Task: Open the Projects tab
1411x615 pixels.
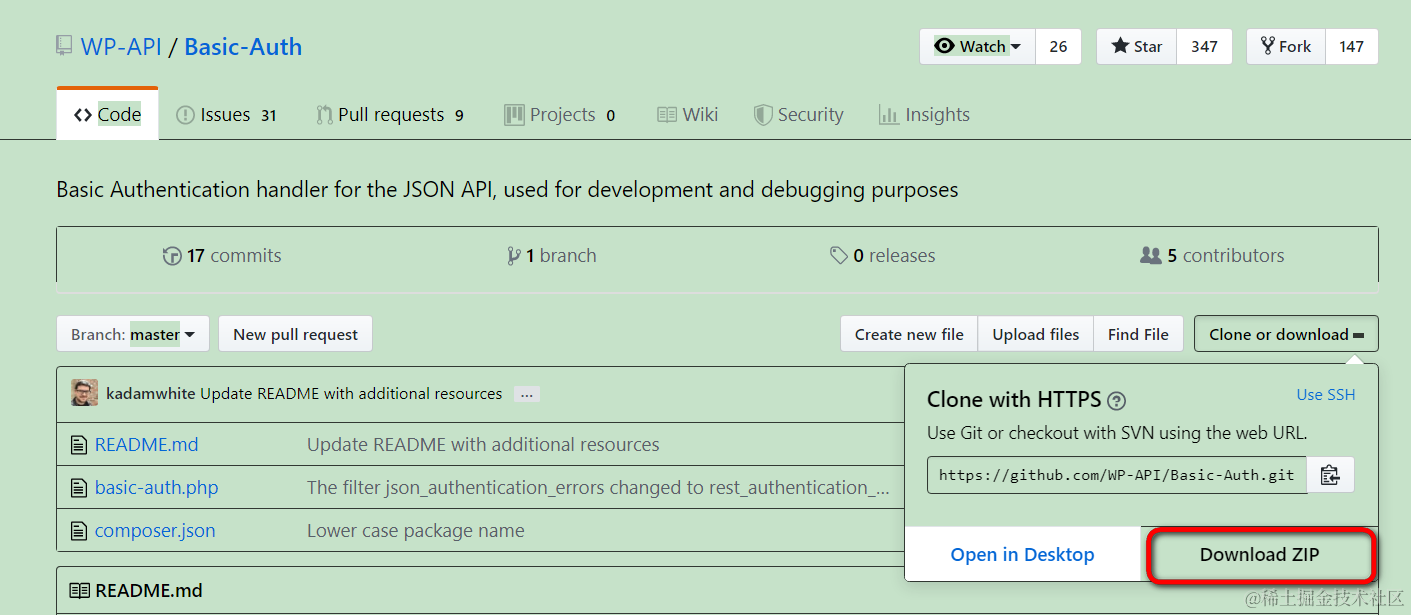Action: coord(560,115)
